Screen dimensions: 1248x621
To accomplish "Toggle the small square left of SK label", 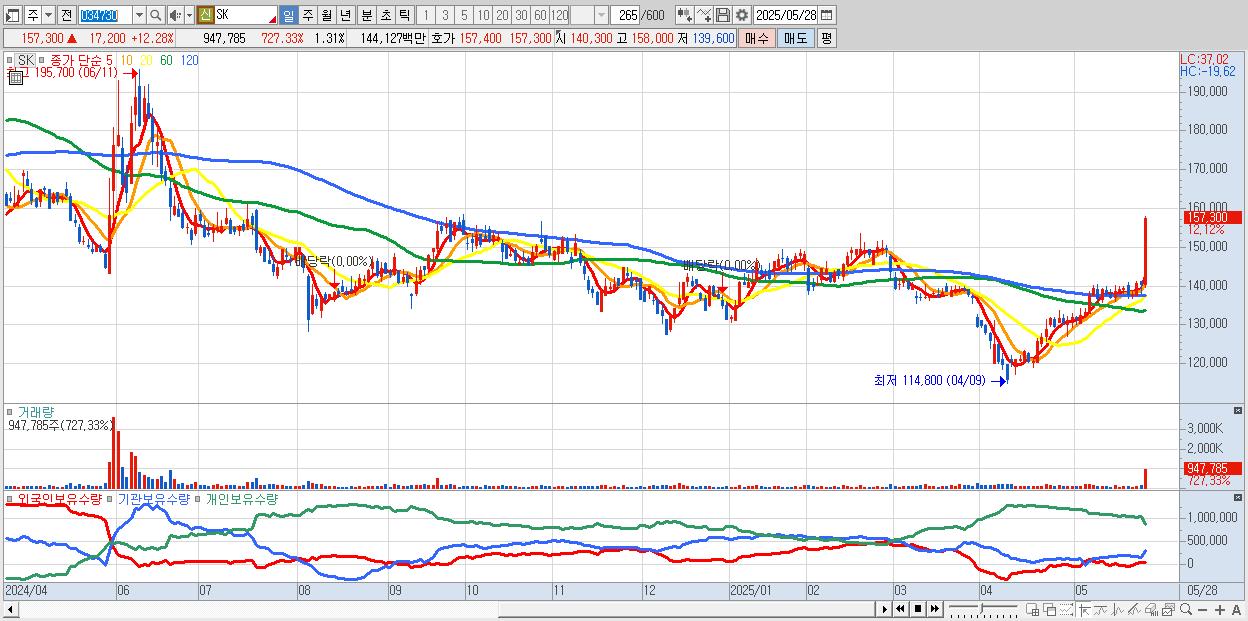I will point(10,60).
